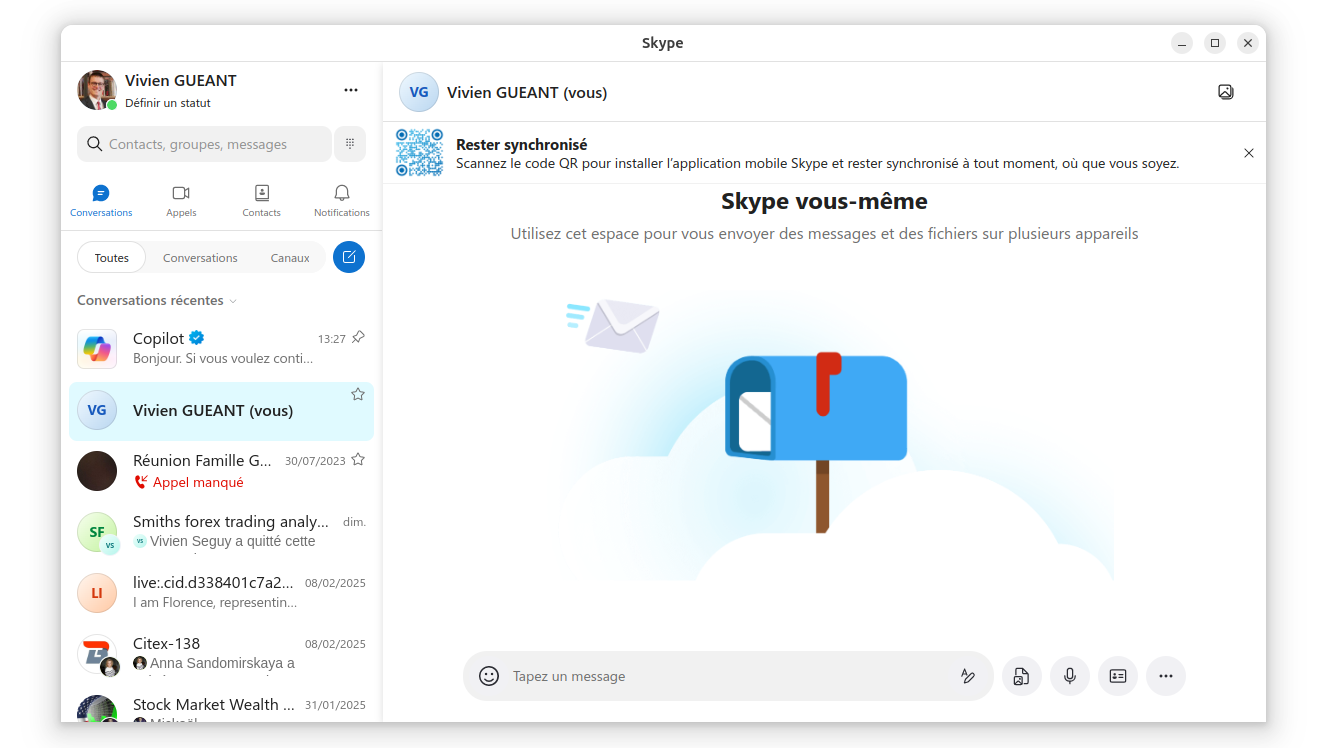Image resolution: width=1327 pixels, height=748 pixels.
Task: Open Smiths forex trading conversation
Action: (221, 532)
